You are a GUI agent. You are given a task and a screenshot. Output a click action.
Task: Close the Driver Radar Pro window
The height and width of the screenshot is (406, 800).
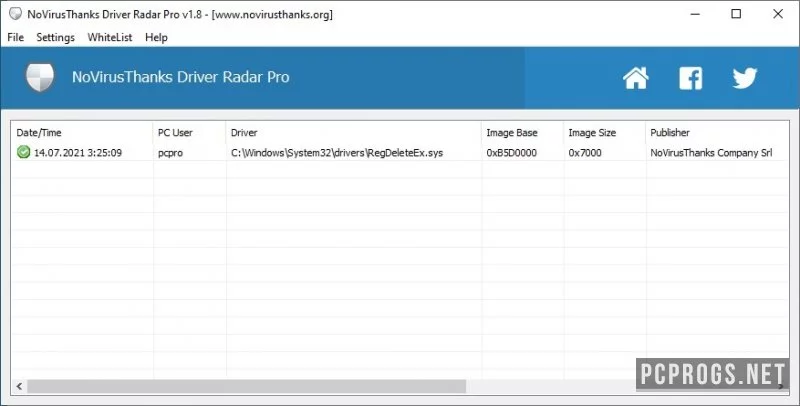(778, 14)
